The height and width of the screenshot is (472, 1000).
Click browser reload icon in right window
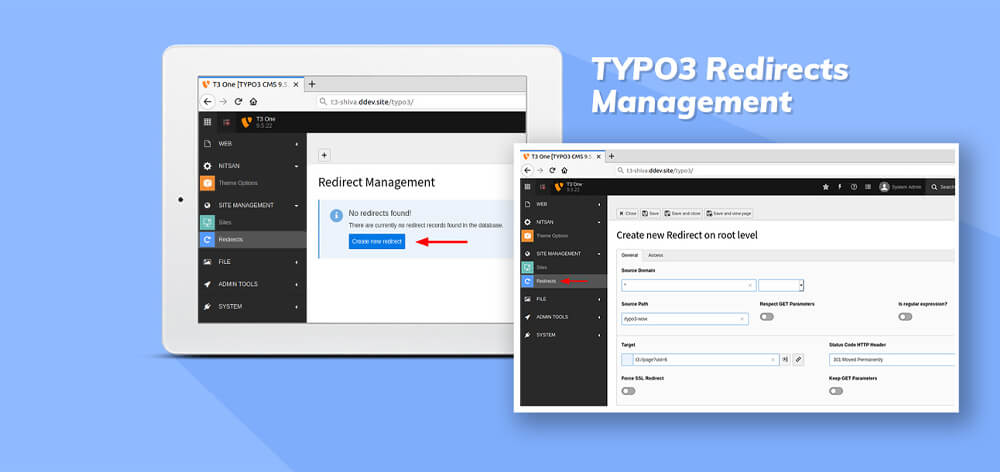click(x=554, y=170)
